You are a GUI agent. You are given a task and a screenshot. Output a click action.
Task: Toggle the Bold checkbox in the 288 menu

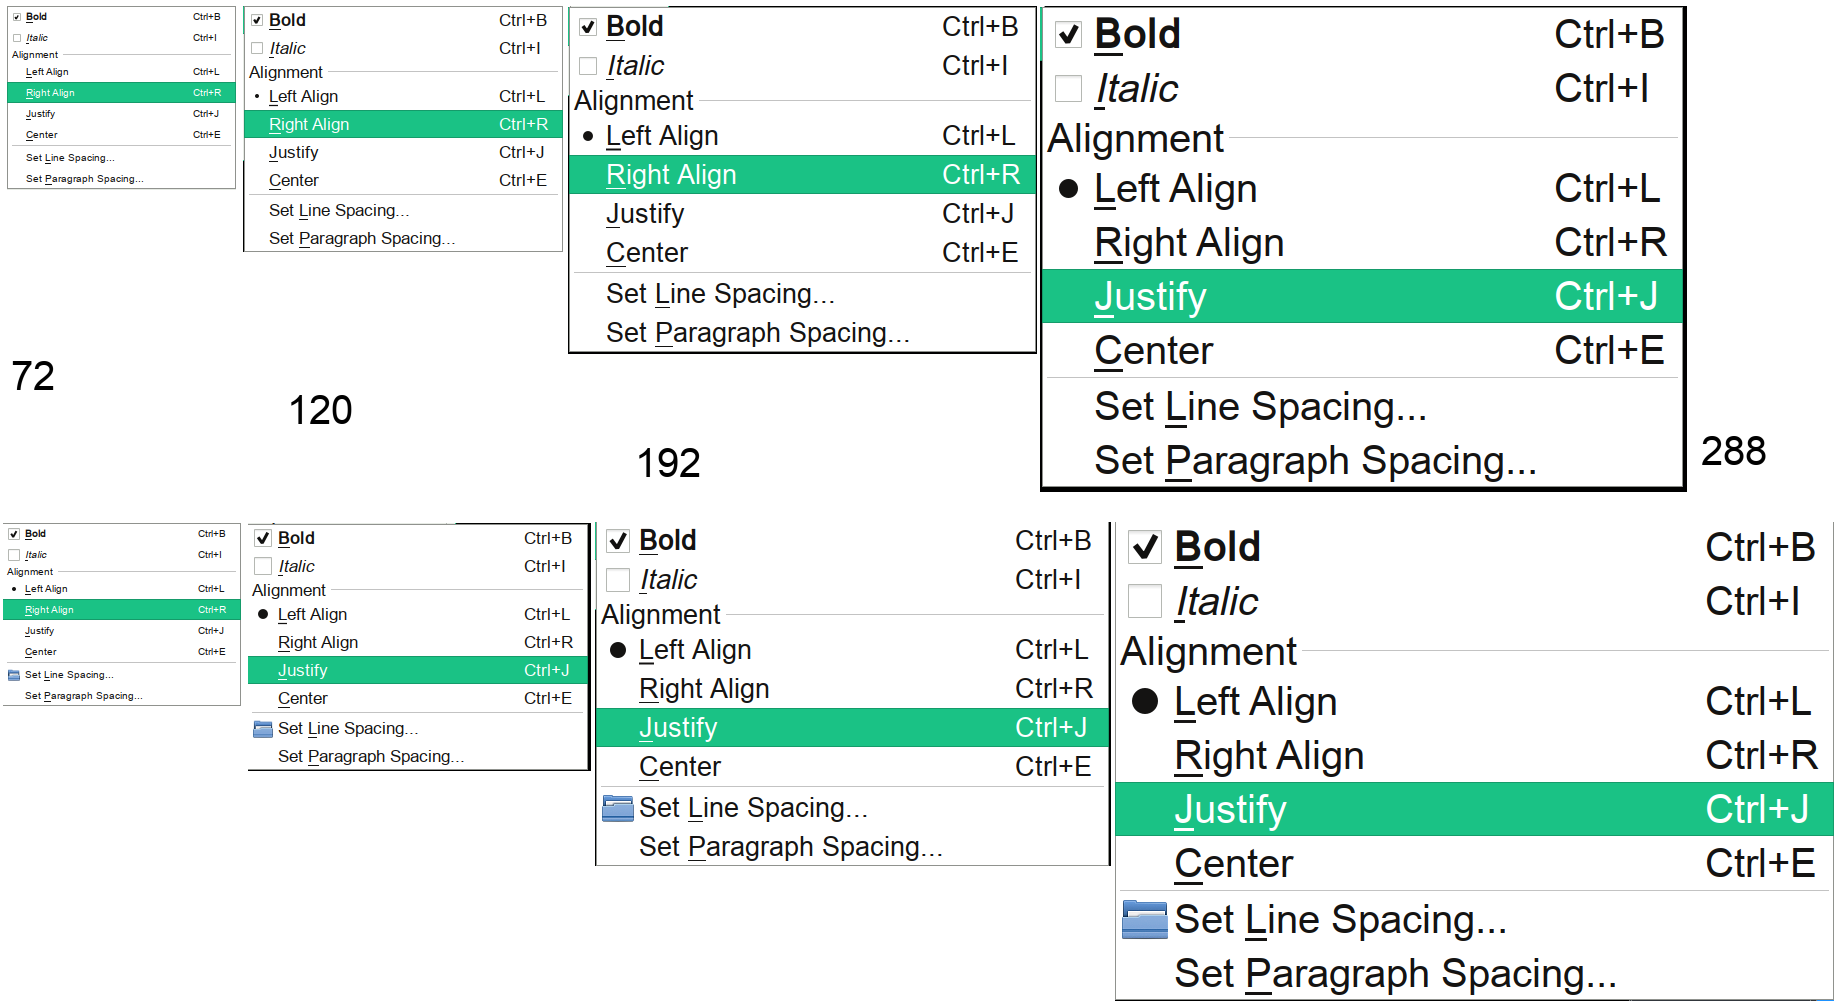pyautogui.click(x=1069, y=35)
